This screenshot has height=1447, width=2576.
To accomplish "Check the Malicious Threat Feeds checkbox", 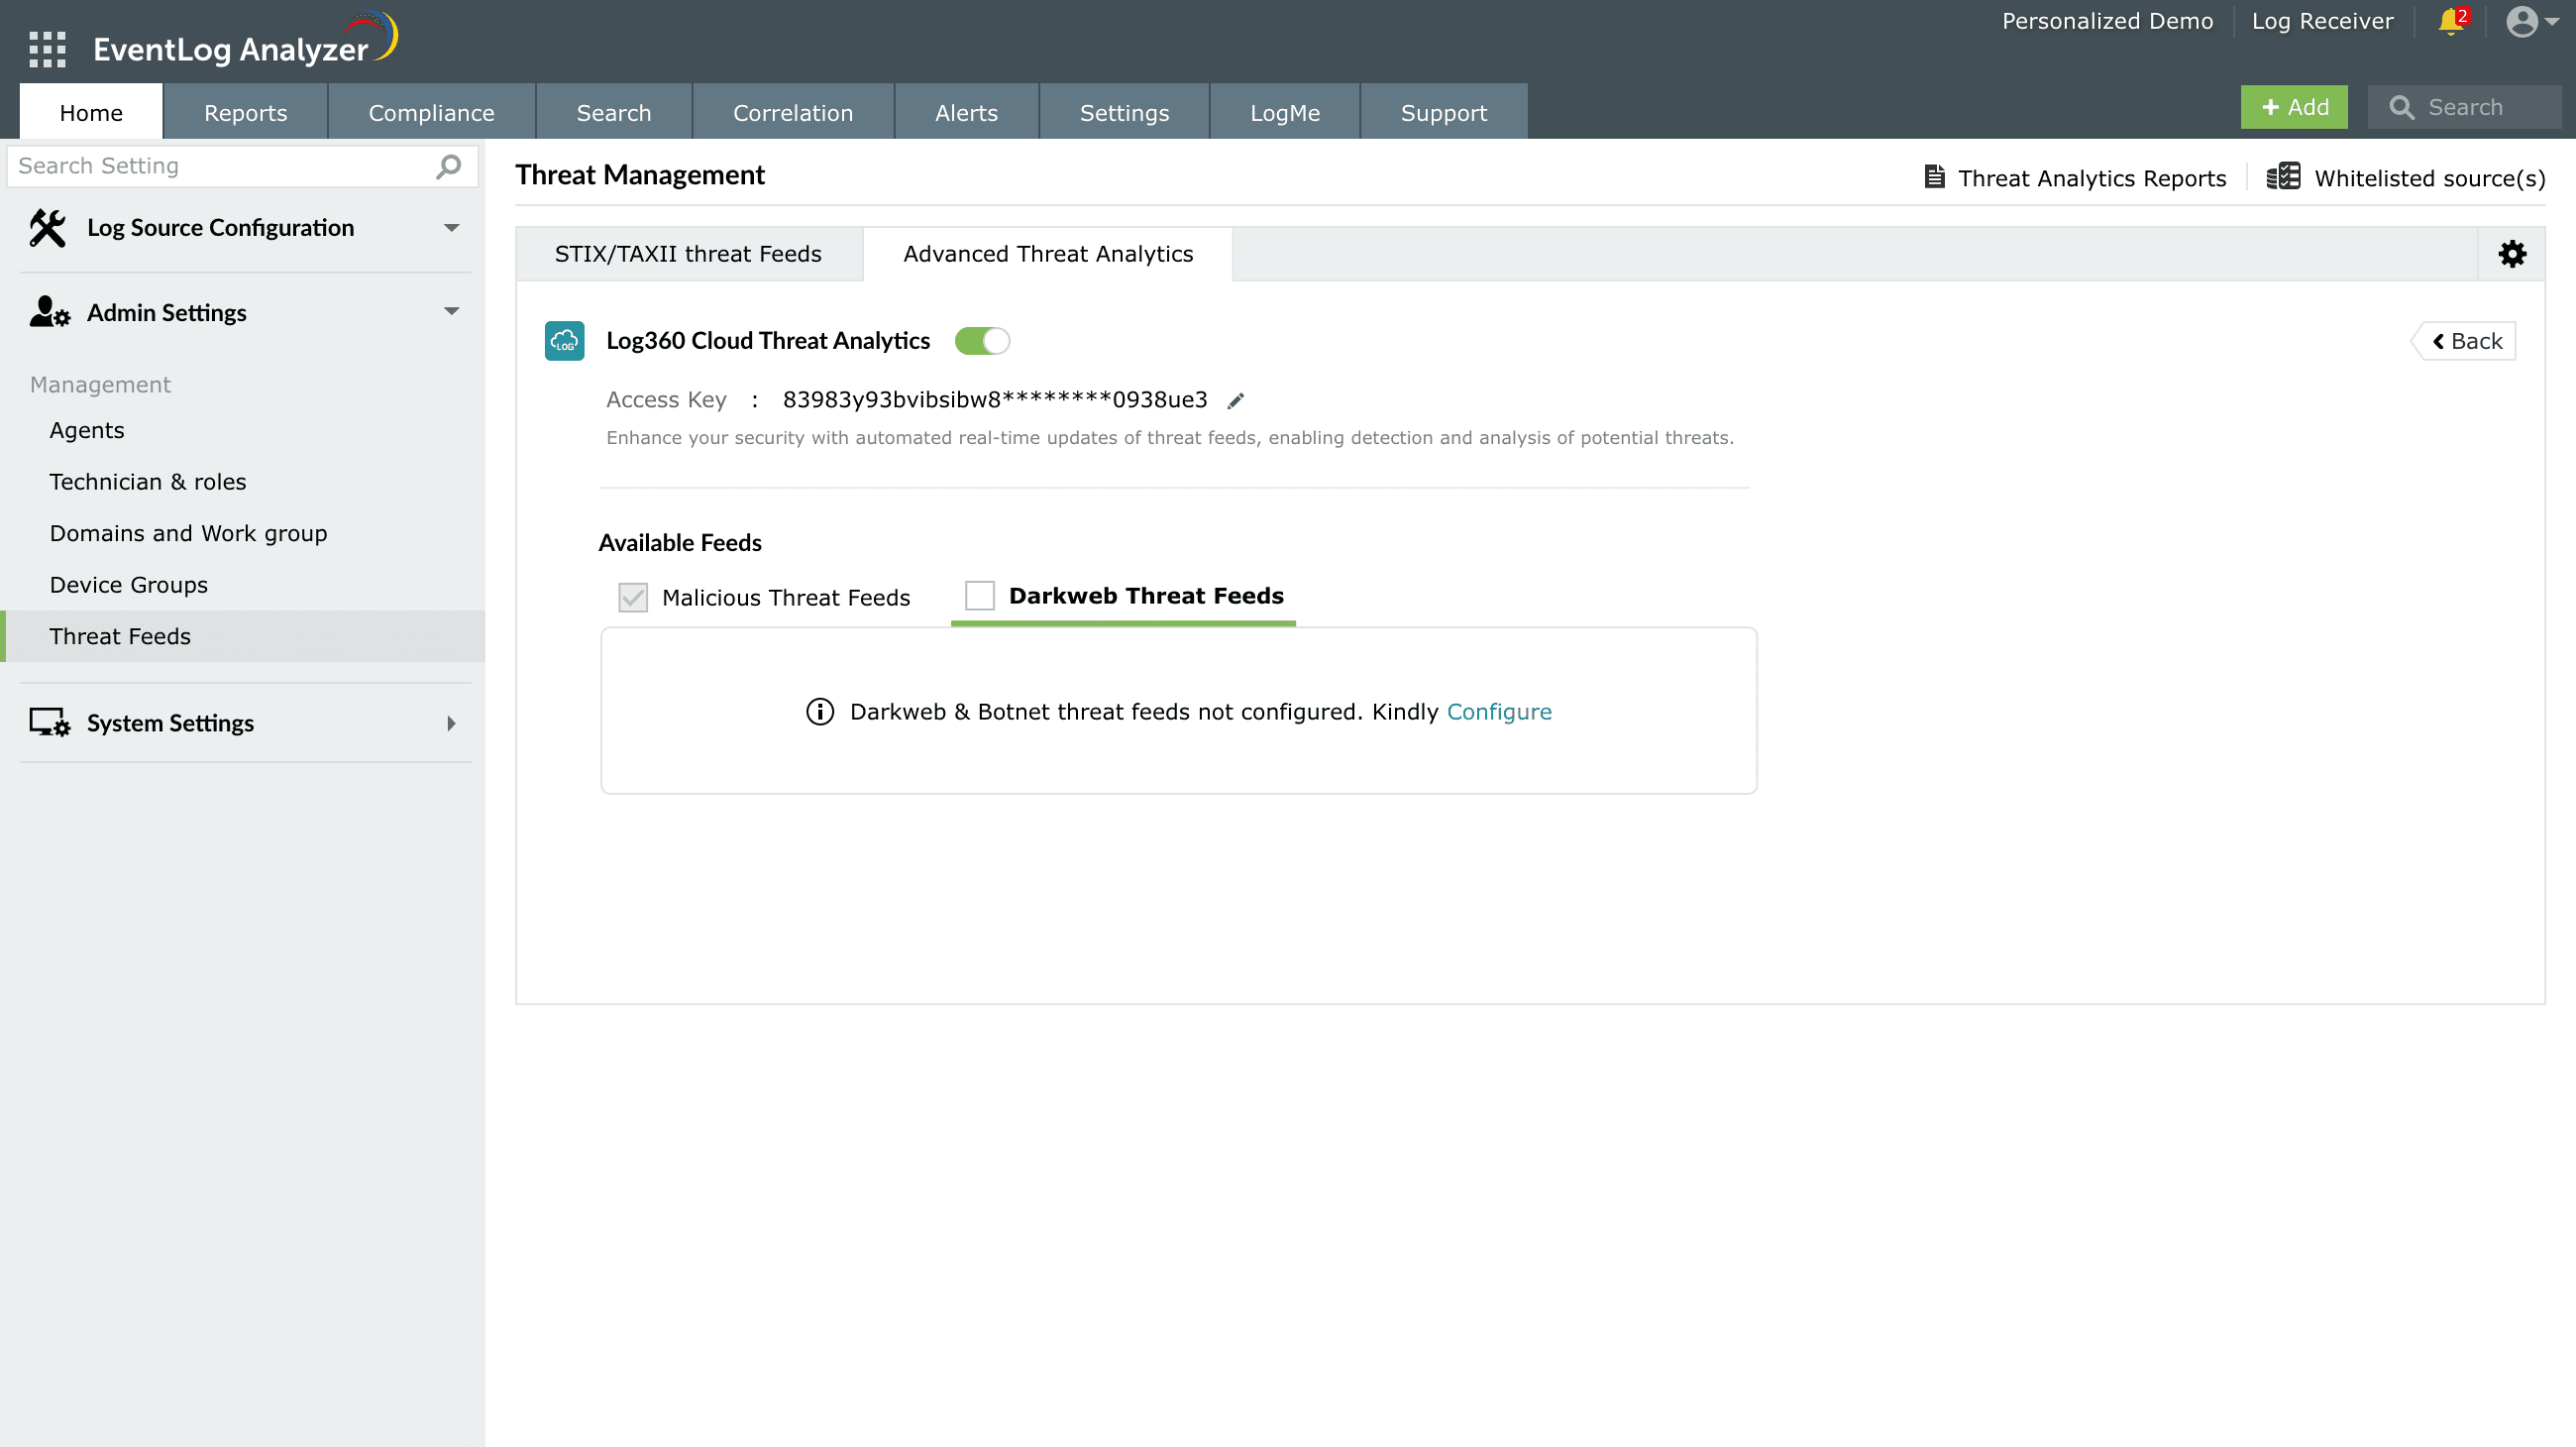I will pyautogui.click(x=632, y=596).
